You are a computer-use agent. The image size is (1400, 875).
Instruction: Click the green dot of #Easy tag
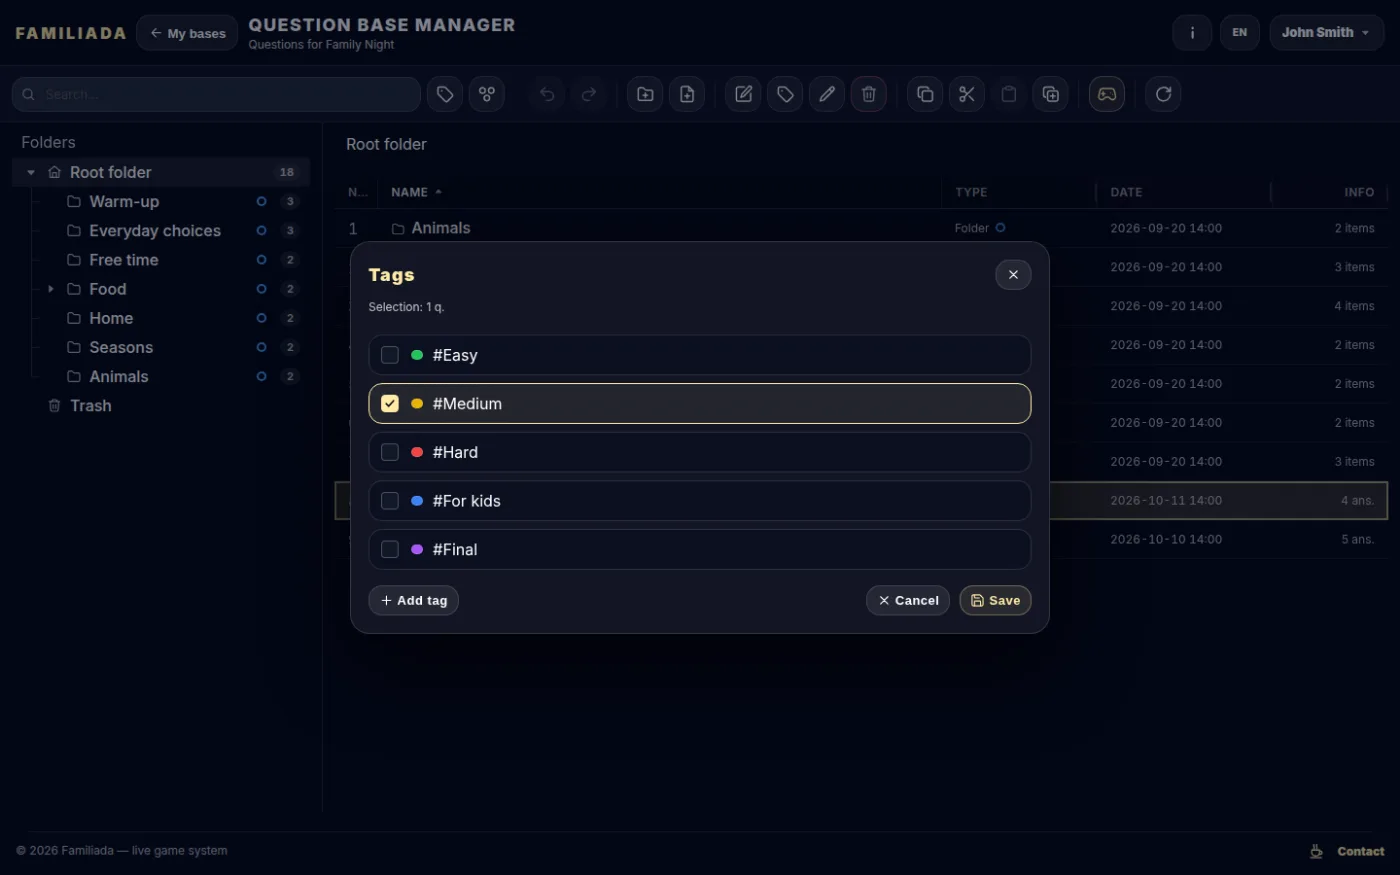[x=417, y=355]
